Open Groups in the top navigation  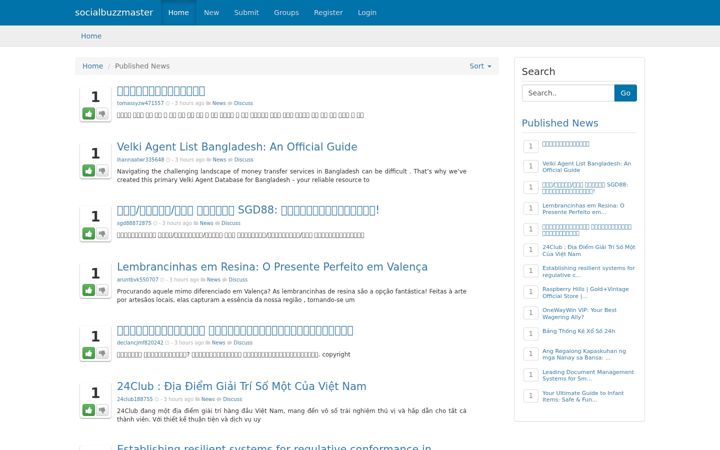tap(286, 12)
